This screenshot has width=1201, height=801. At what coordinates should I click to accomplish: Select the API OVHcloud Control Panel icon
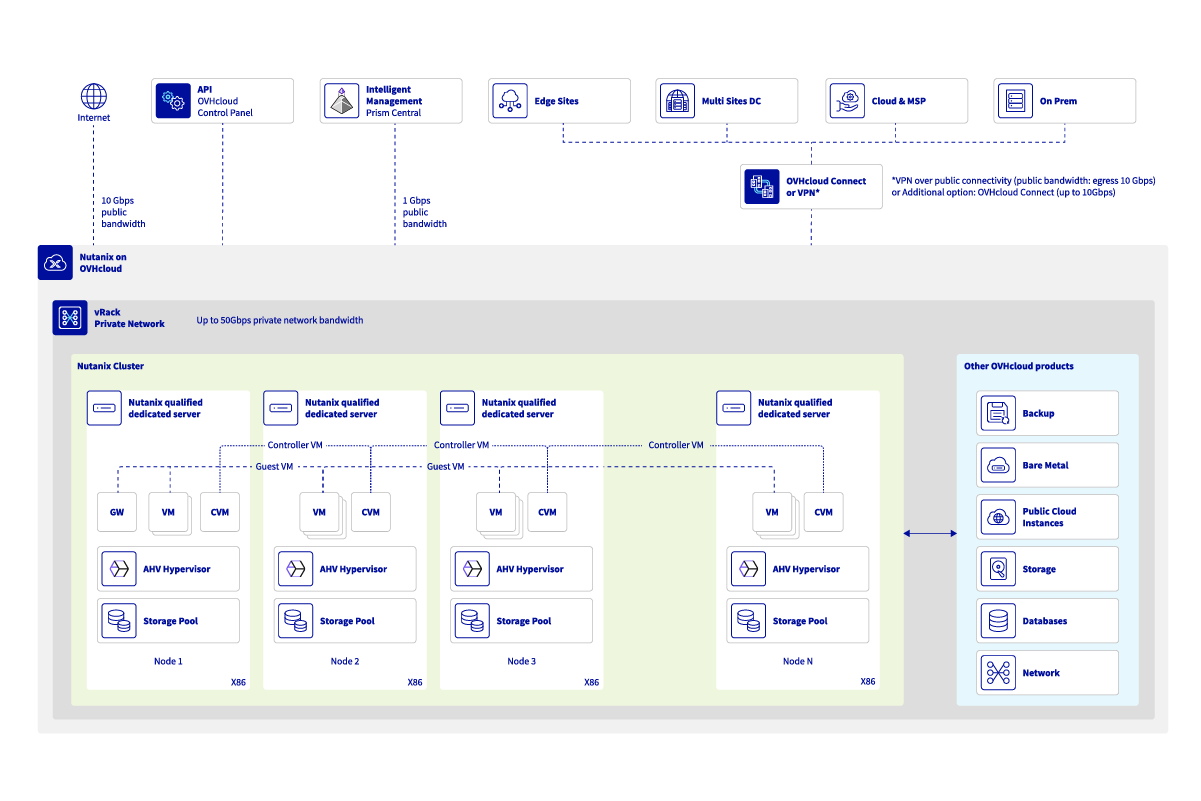pyautogui.click(x=174, y=101)
